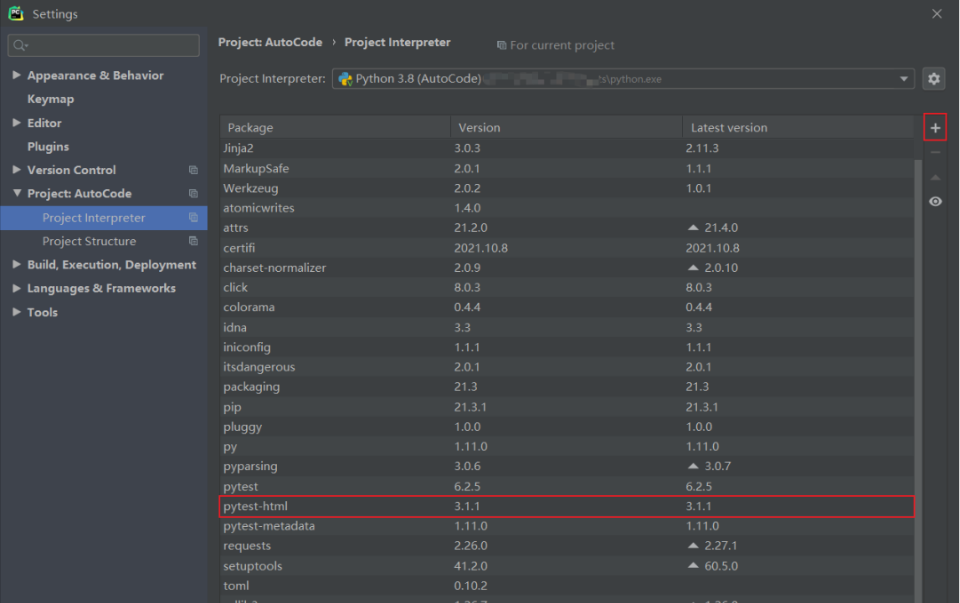This screenshot has width=960, height=603.
Task: Expand Appearance & Behavior section
Action: click(x=17, y=75)
